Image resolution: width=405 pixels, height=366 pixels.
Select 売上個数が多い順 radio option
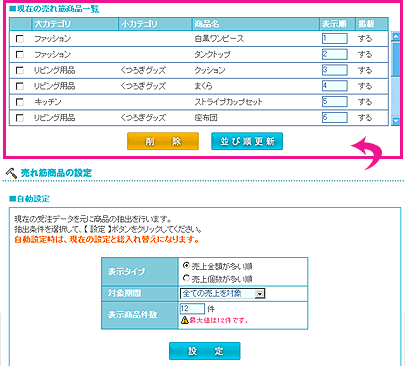coord(186,278)
